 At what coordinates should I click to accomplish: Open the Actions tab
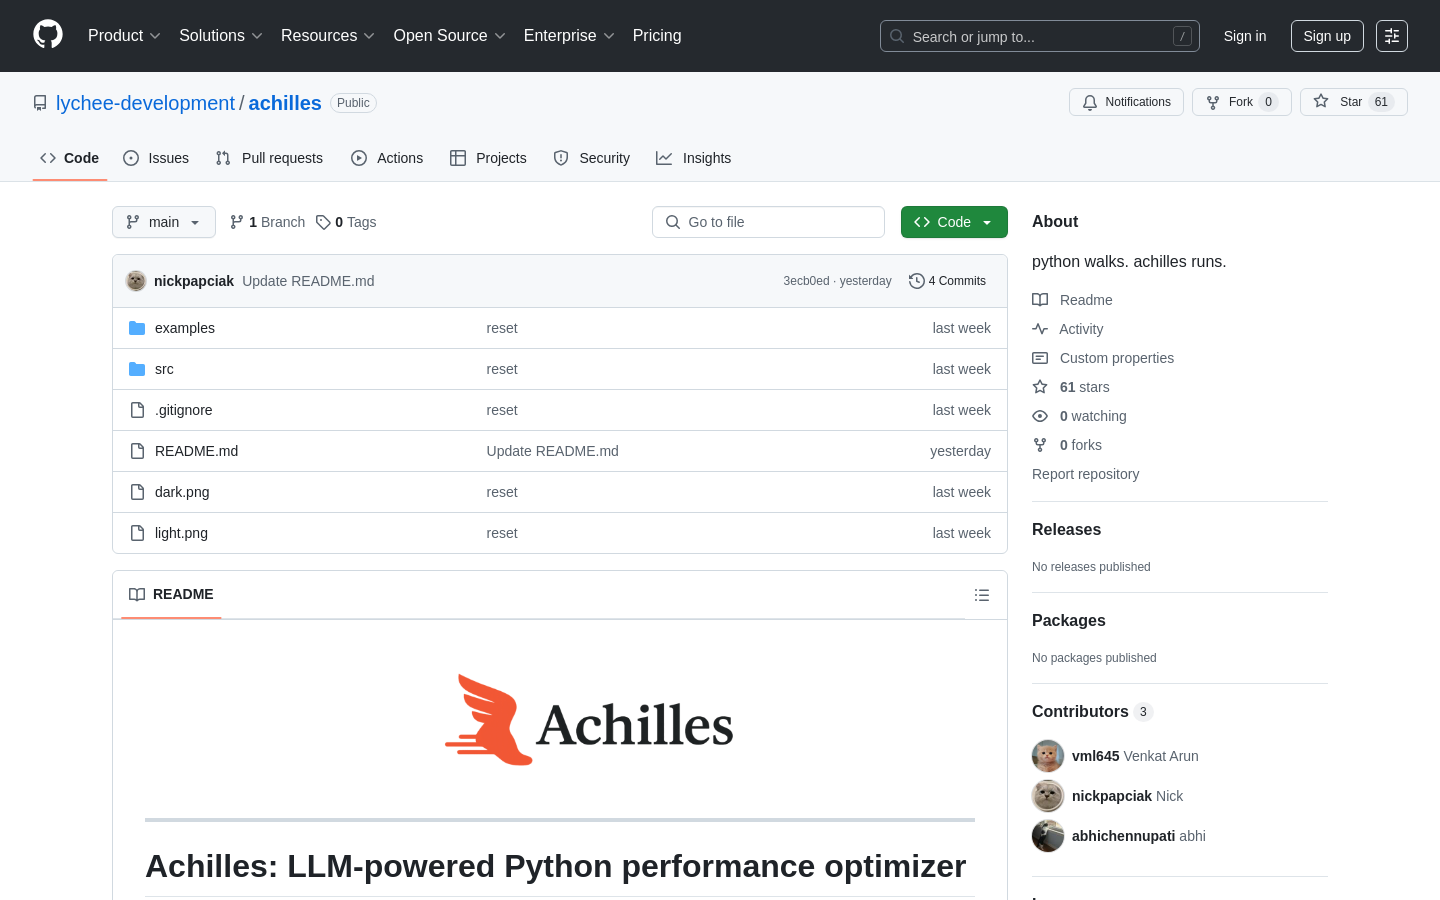coord(387,158)
